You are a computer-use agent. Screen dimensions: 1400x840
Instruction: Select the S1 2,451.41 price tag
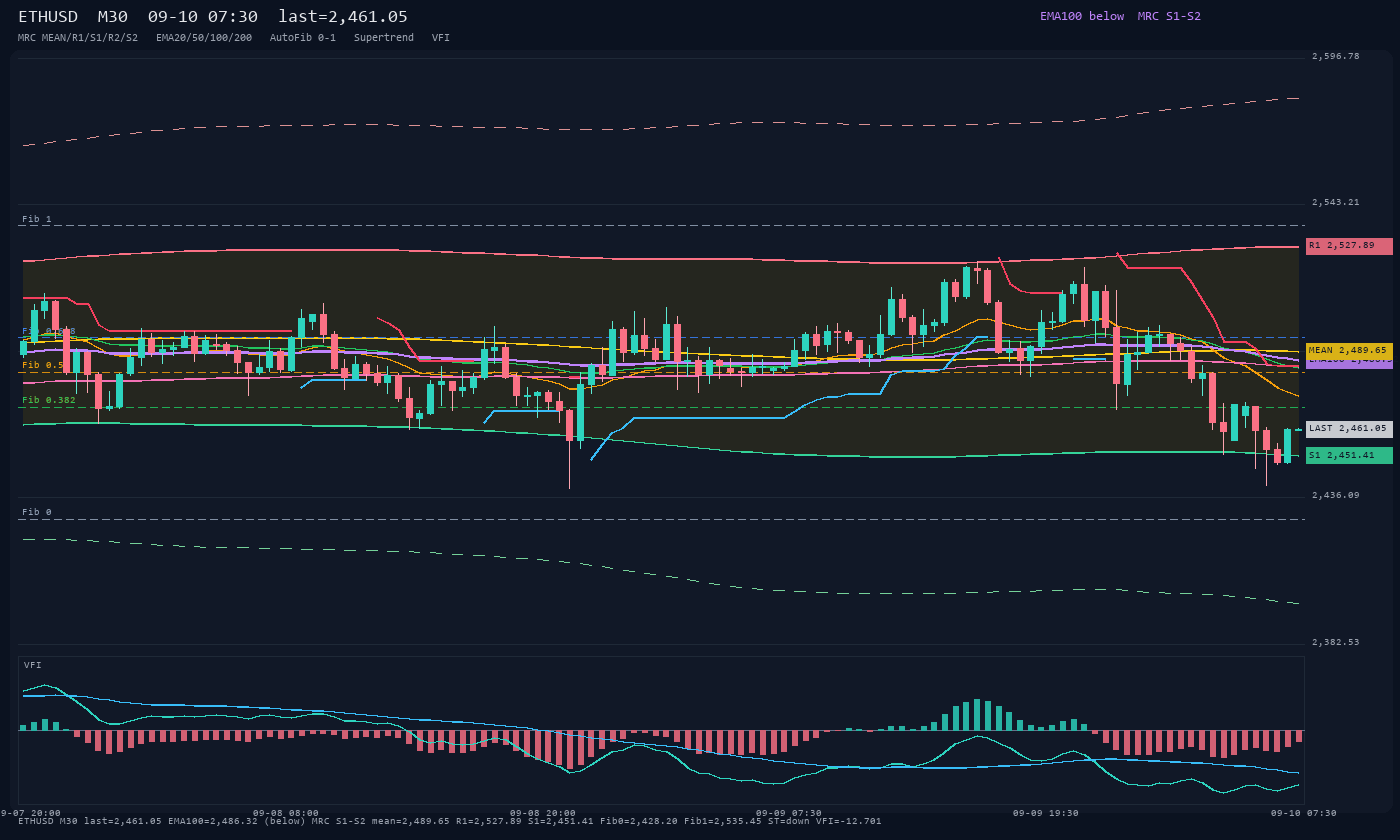click(x=1349, y=456)
